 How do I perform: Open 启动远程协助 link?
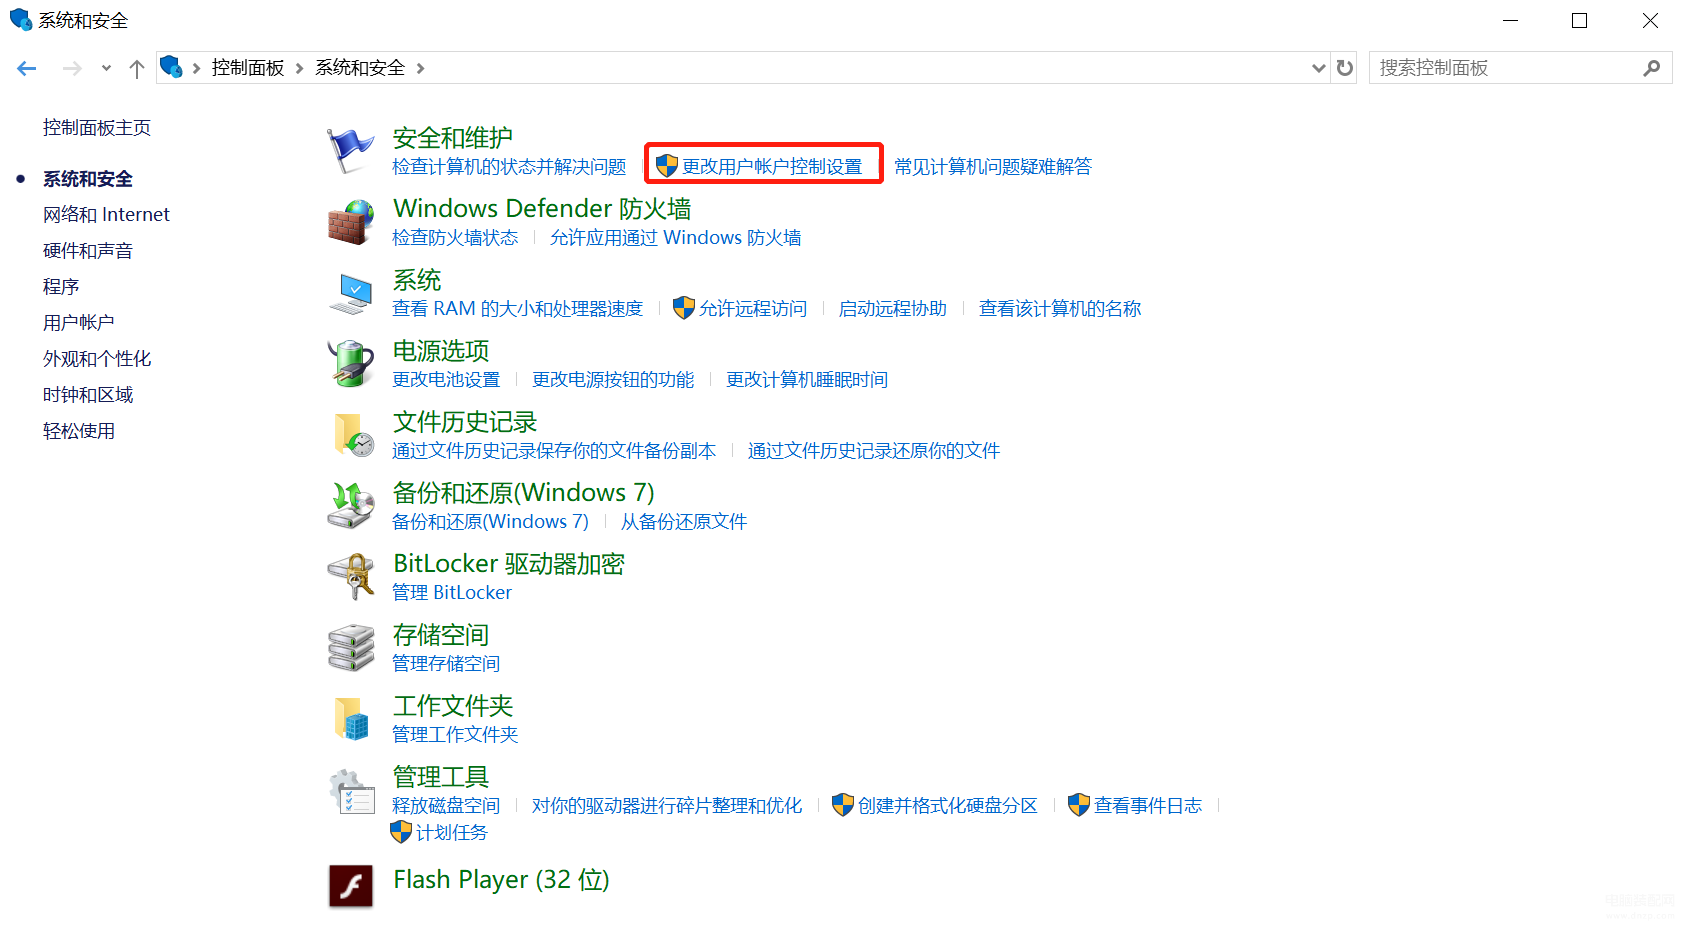(893, 308)
